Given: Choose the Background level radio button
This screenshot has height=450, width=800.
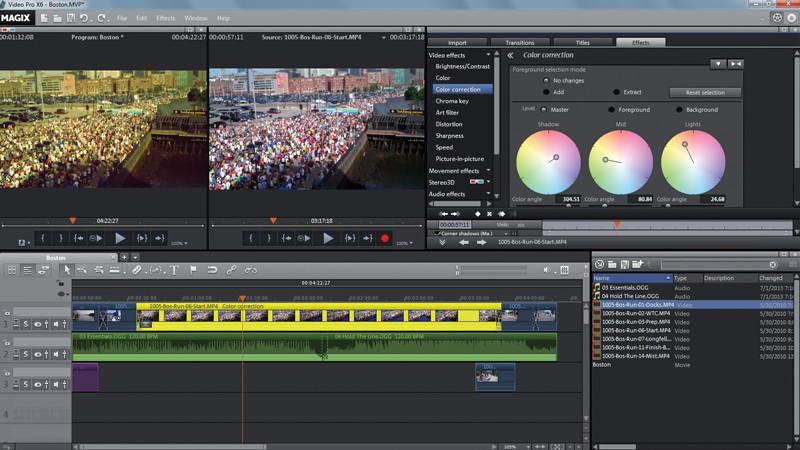Looking at the screenshot, I should (x=679, y=109).
